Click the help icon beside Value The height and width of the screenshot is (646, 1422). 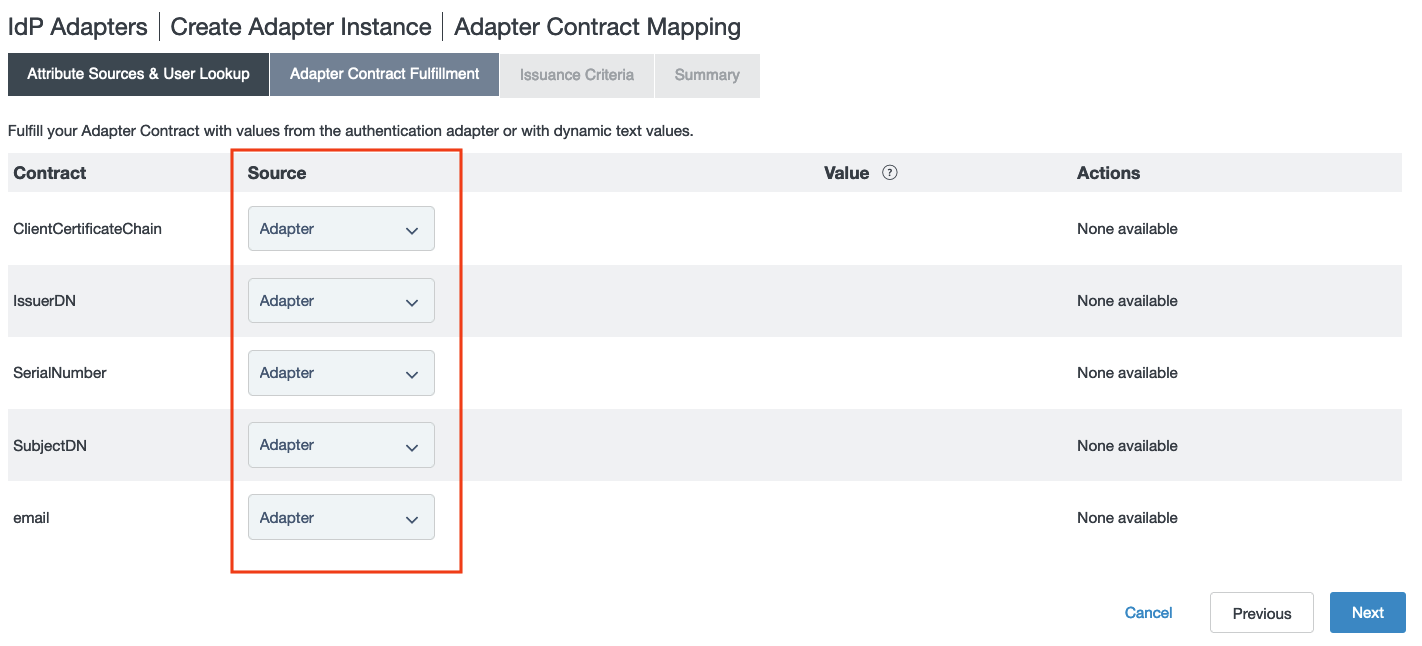click(890, 173)
